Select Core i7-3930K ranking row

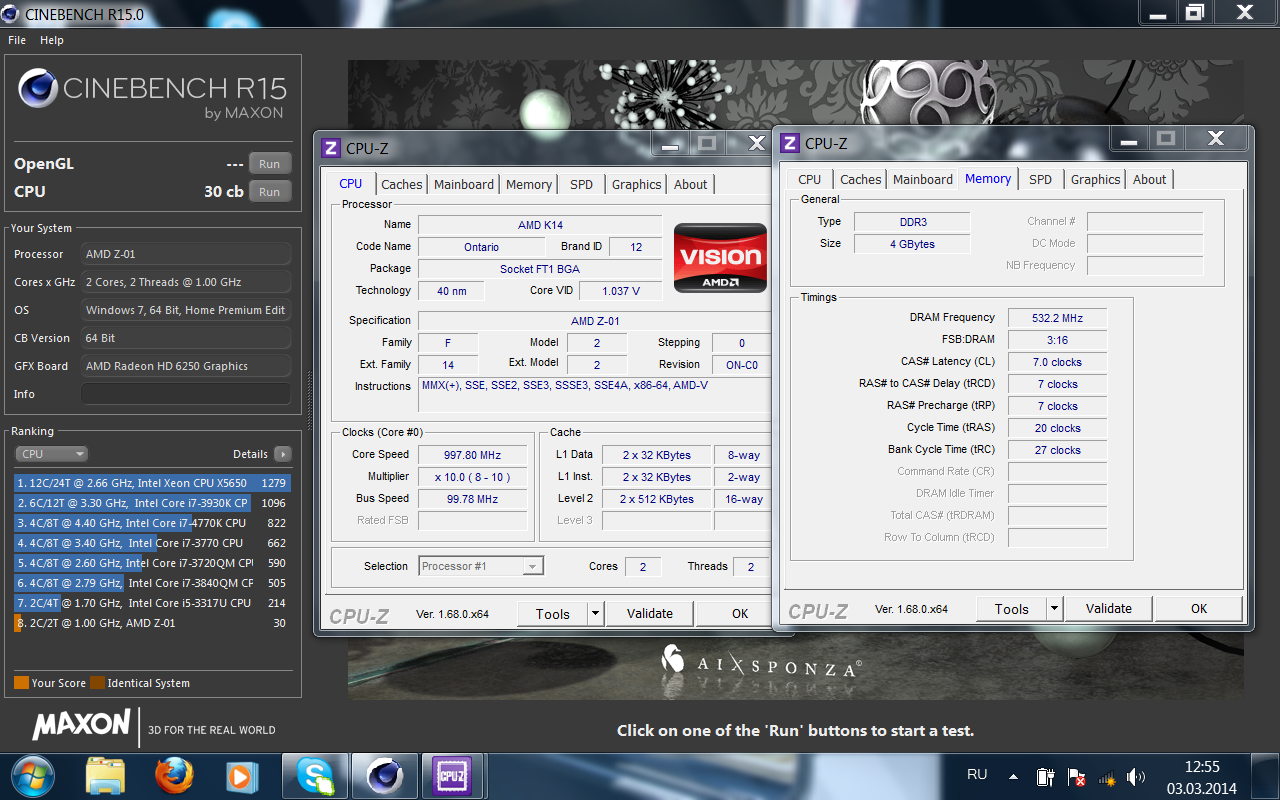[x=152, y=503]
